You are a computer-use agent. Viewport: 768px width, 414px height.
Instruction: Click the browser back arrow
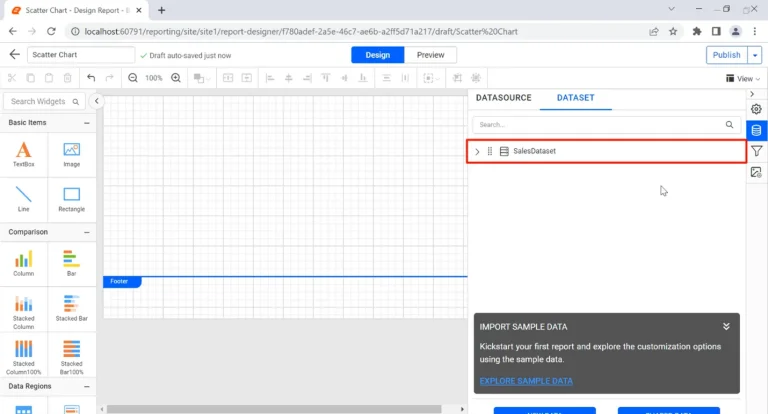tap(13, 31)
